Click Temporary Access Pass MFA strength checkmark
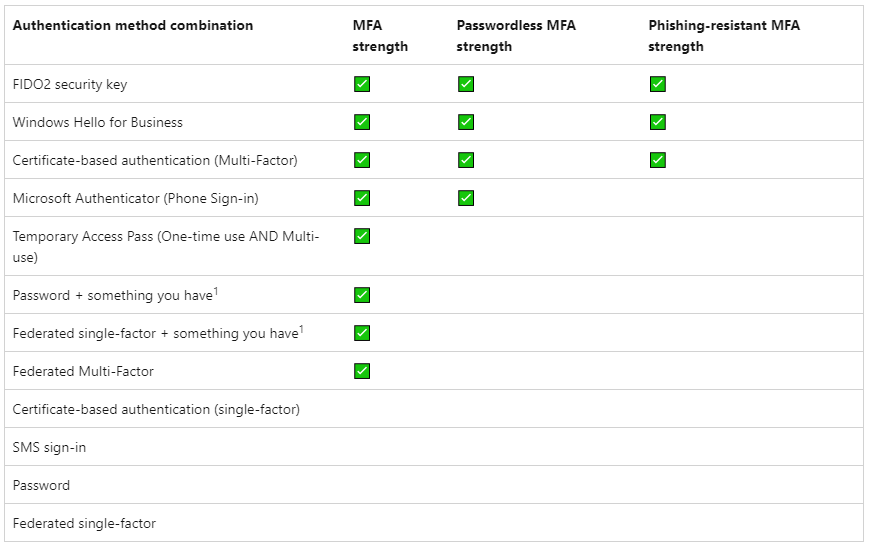 click(x=362, y=236)
